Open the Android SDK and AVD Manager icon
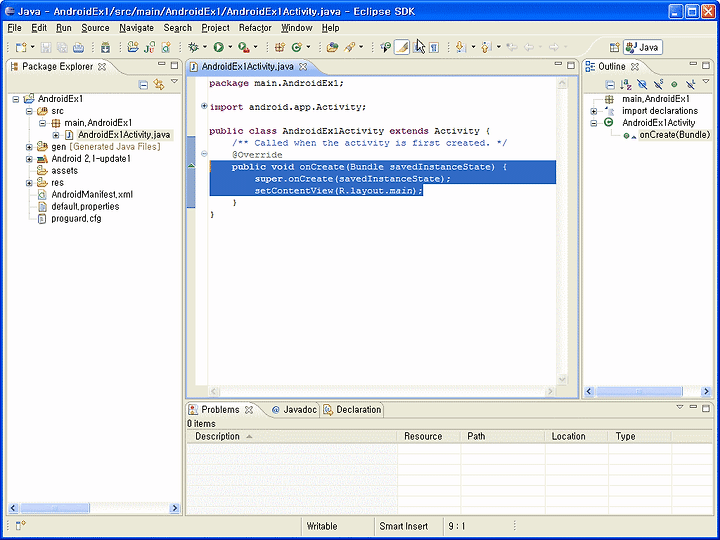 click(106, 47)
